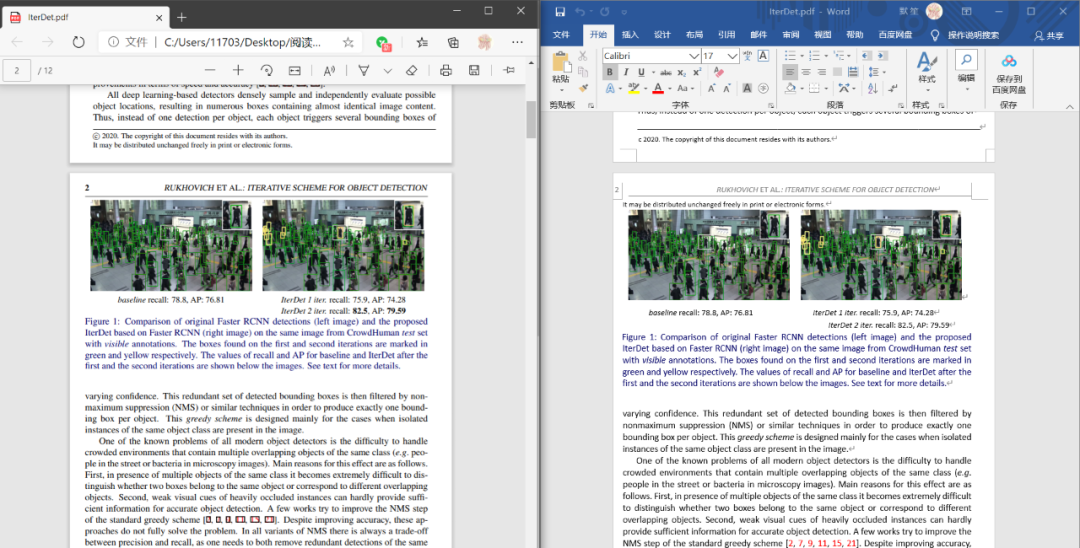1080x548 pixels.
Task: Switch to the 布局 ribbon tab
Action: (694, 34)
